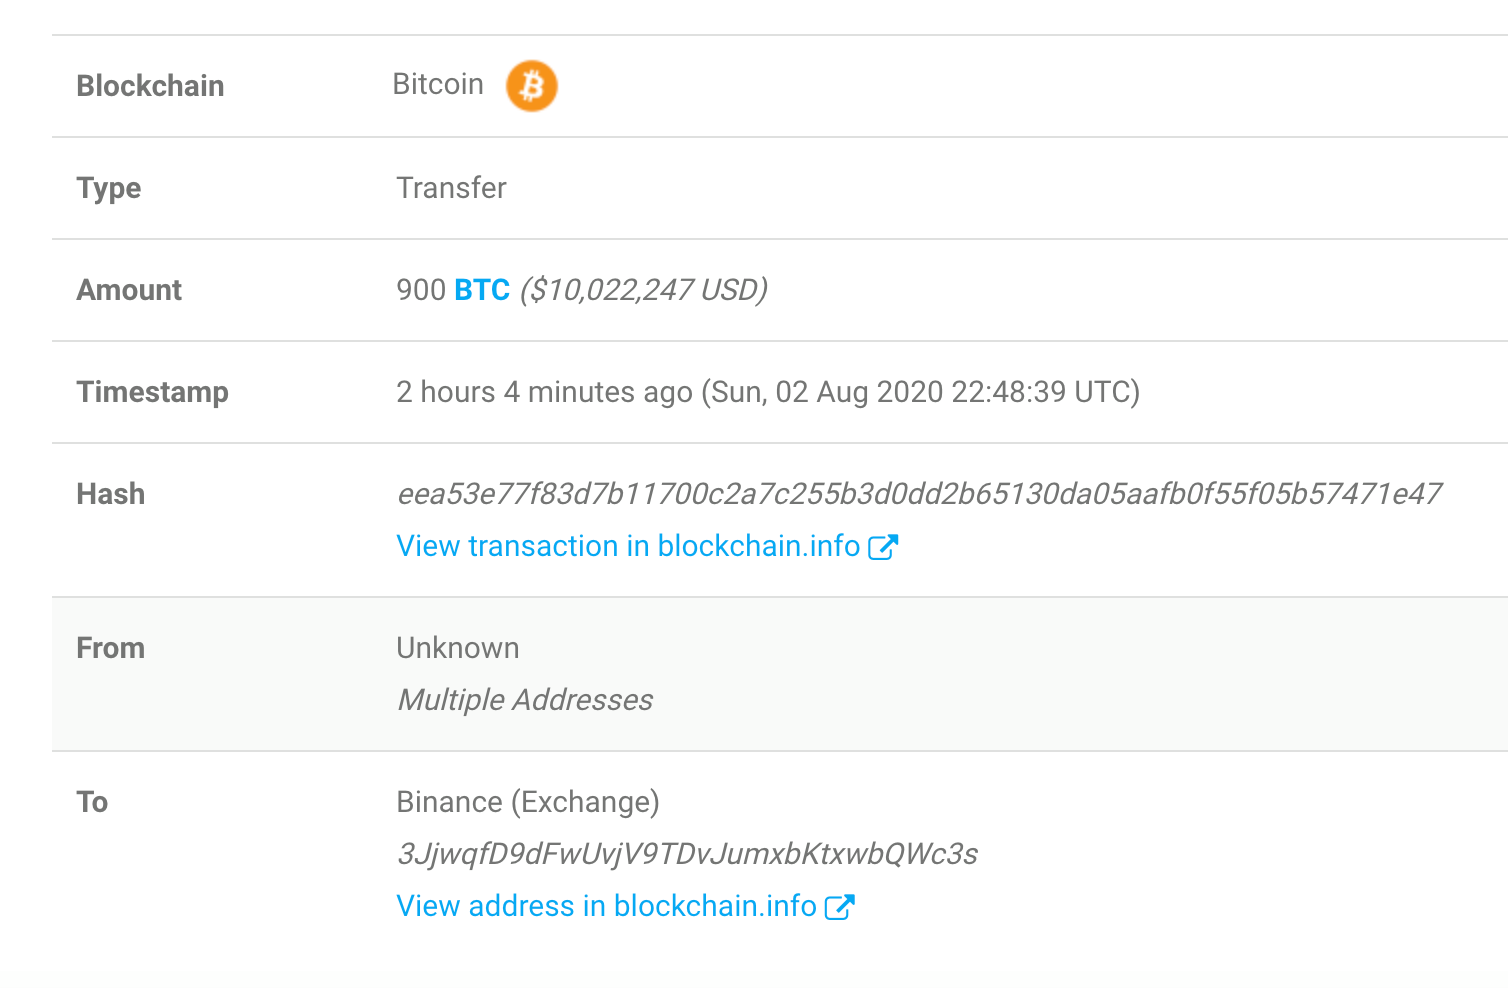1508x988 pixels.
Task: Click the Blockchain row label
Action: click(150, 86)
